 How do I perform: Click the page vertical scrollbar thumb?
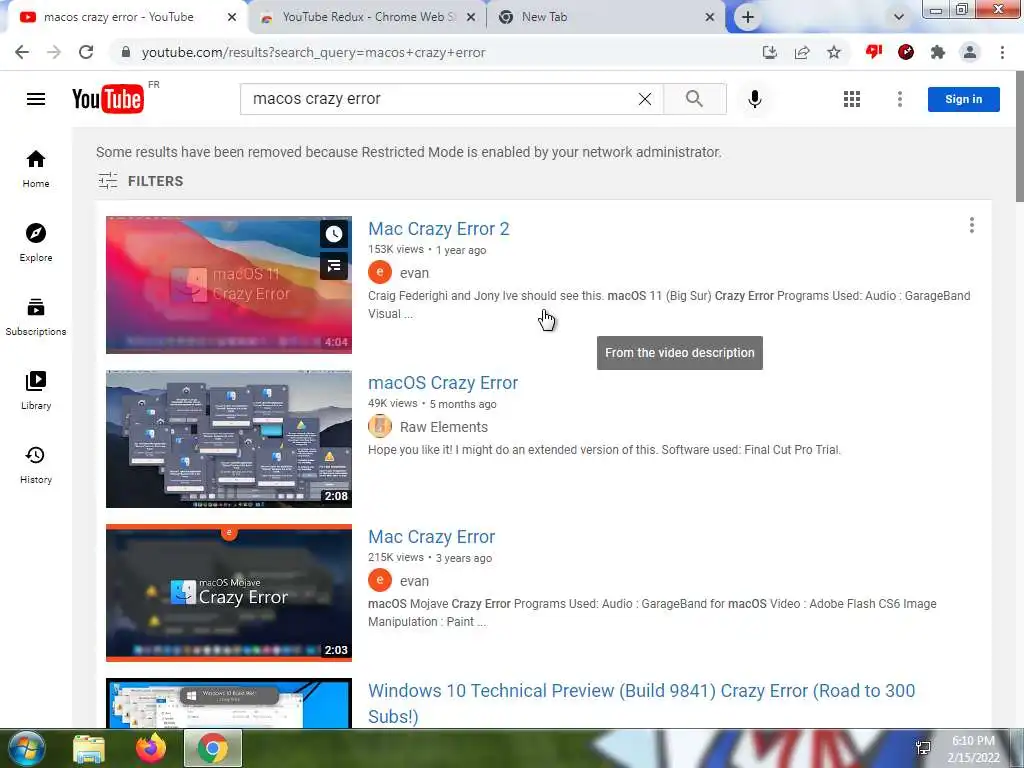(x=1019, y=138)
